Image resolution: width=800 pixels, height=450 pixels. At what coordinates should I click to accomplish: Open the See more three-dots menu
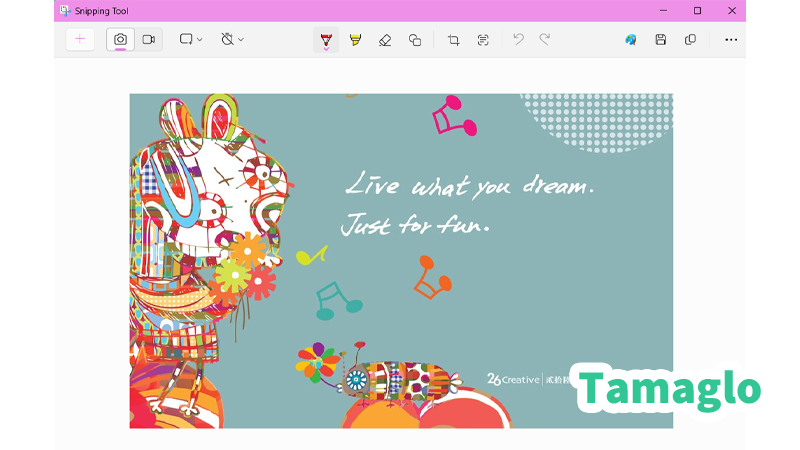point(731,40)
